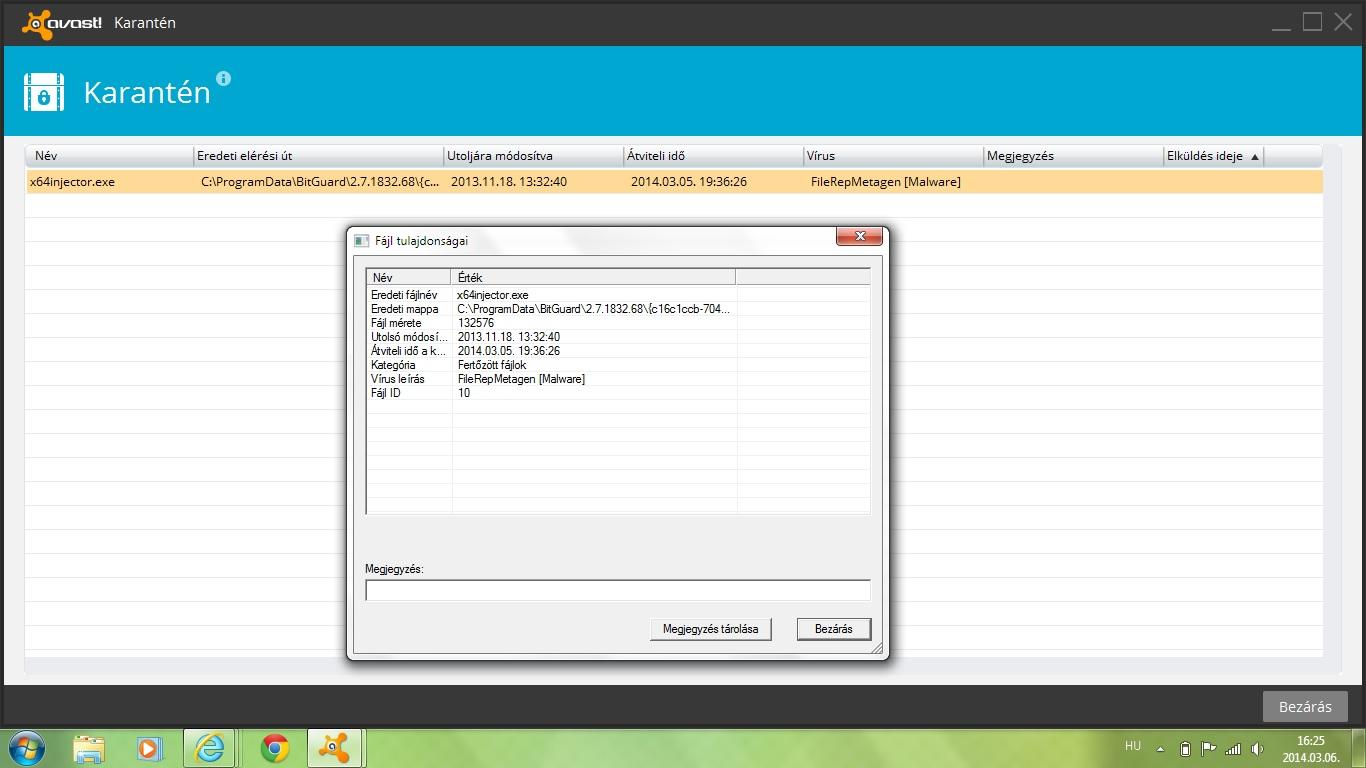This screenshot has height=768, width=1366.
Task: Open Windows Start menu orb
Action: pyautogui.click(x=26, y=748)
